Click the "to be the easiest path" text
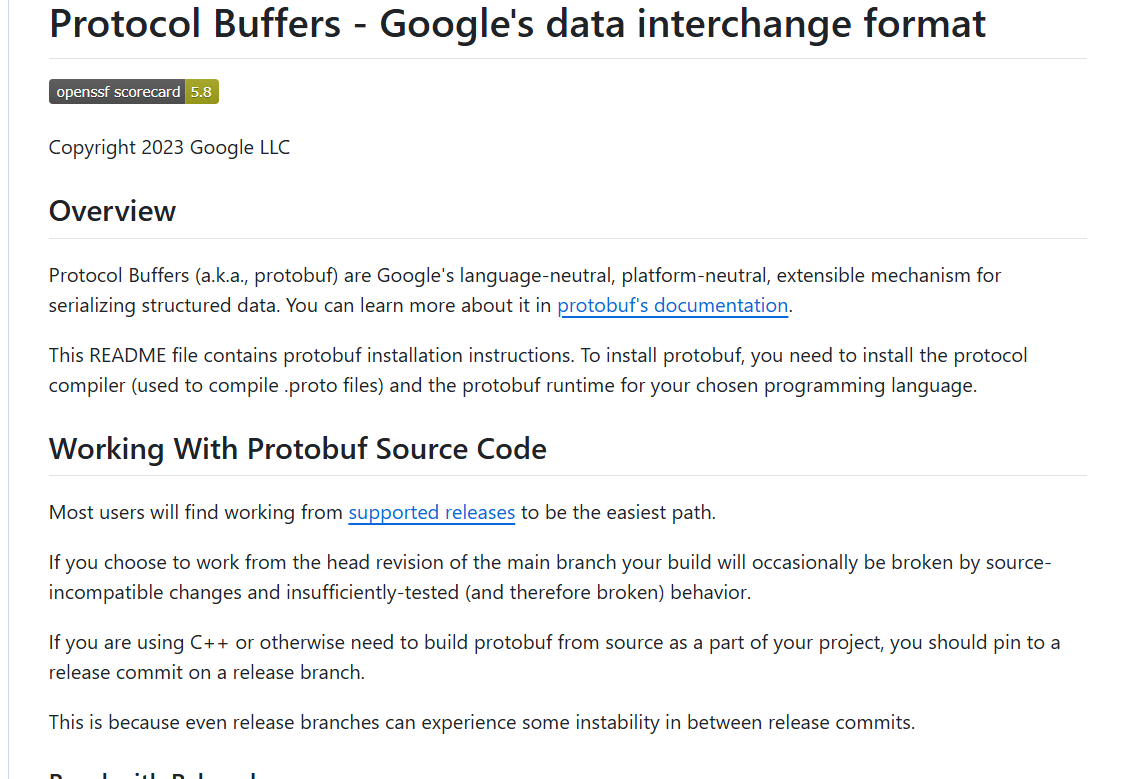1125x779 pixels. pos(618,513)
